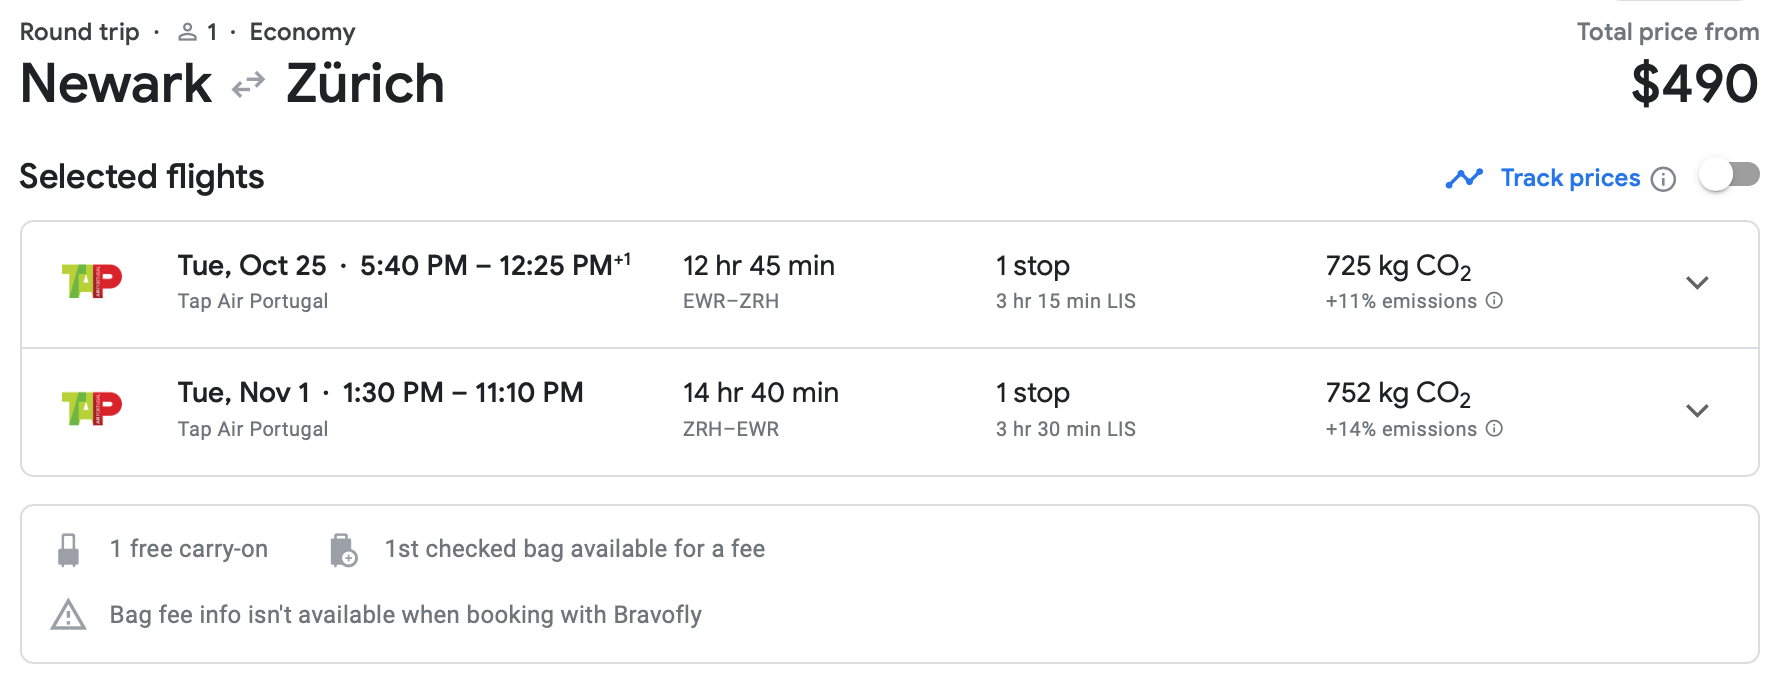The width and height of the screenshot is (1784, 680).
Task: Click the 752 kg CO2 emissions text
Action: pos(1397,393)
